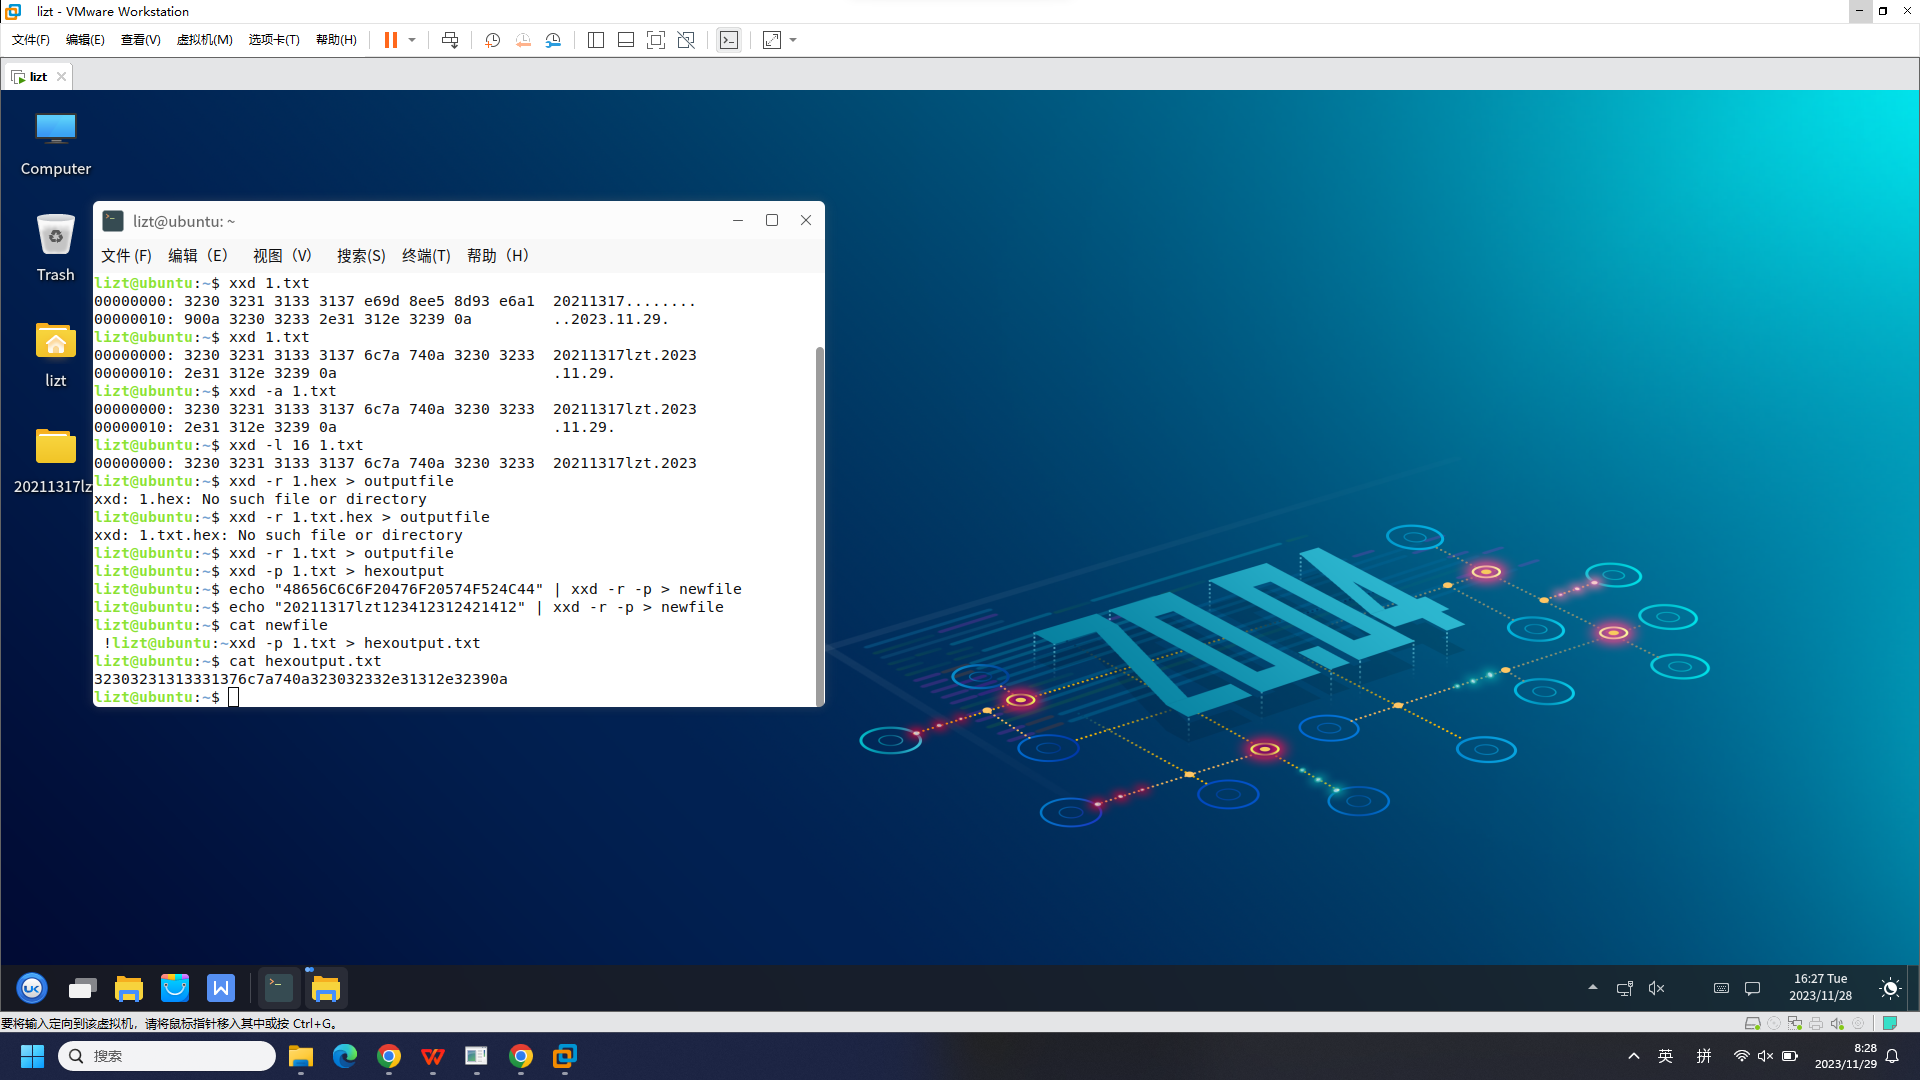
Task: Click the console view toolbar icon
Action: point(729,40)
